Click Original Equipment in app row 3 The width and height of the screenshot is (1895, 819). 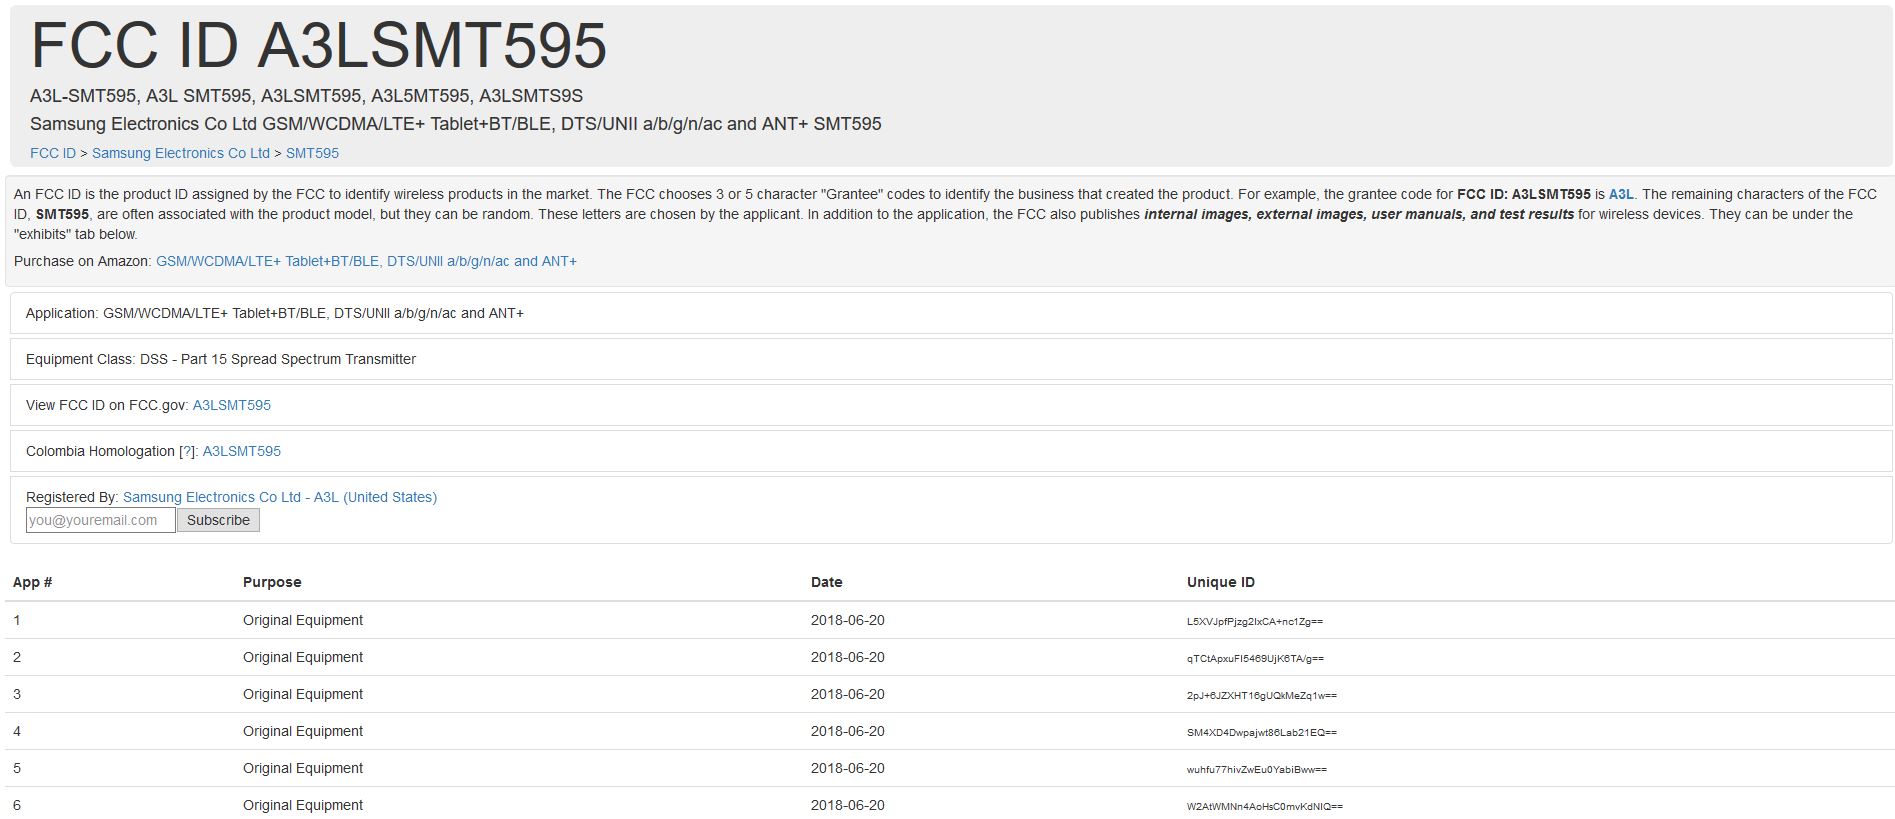point(302,694)
